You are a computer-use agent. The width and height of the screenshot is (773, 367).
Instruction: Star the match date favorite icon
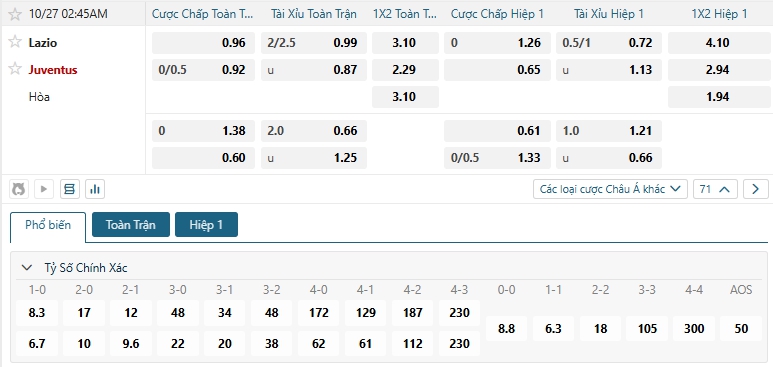(x=15, y=14)
